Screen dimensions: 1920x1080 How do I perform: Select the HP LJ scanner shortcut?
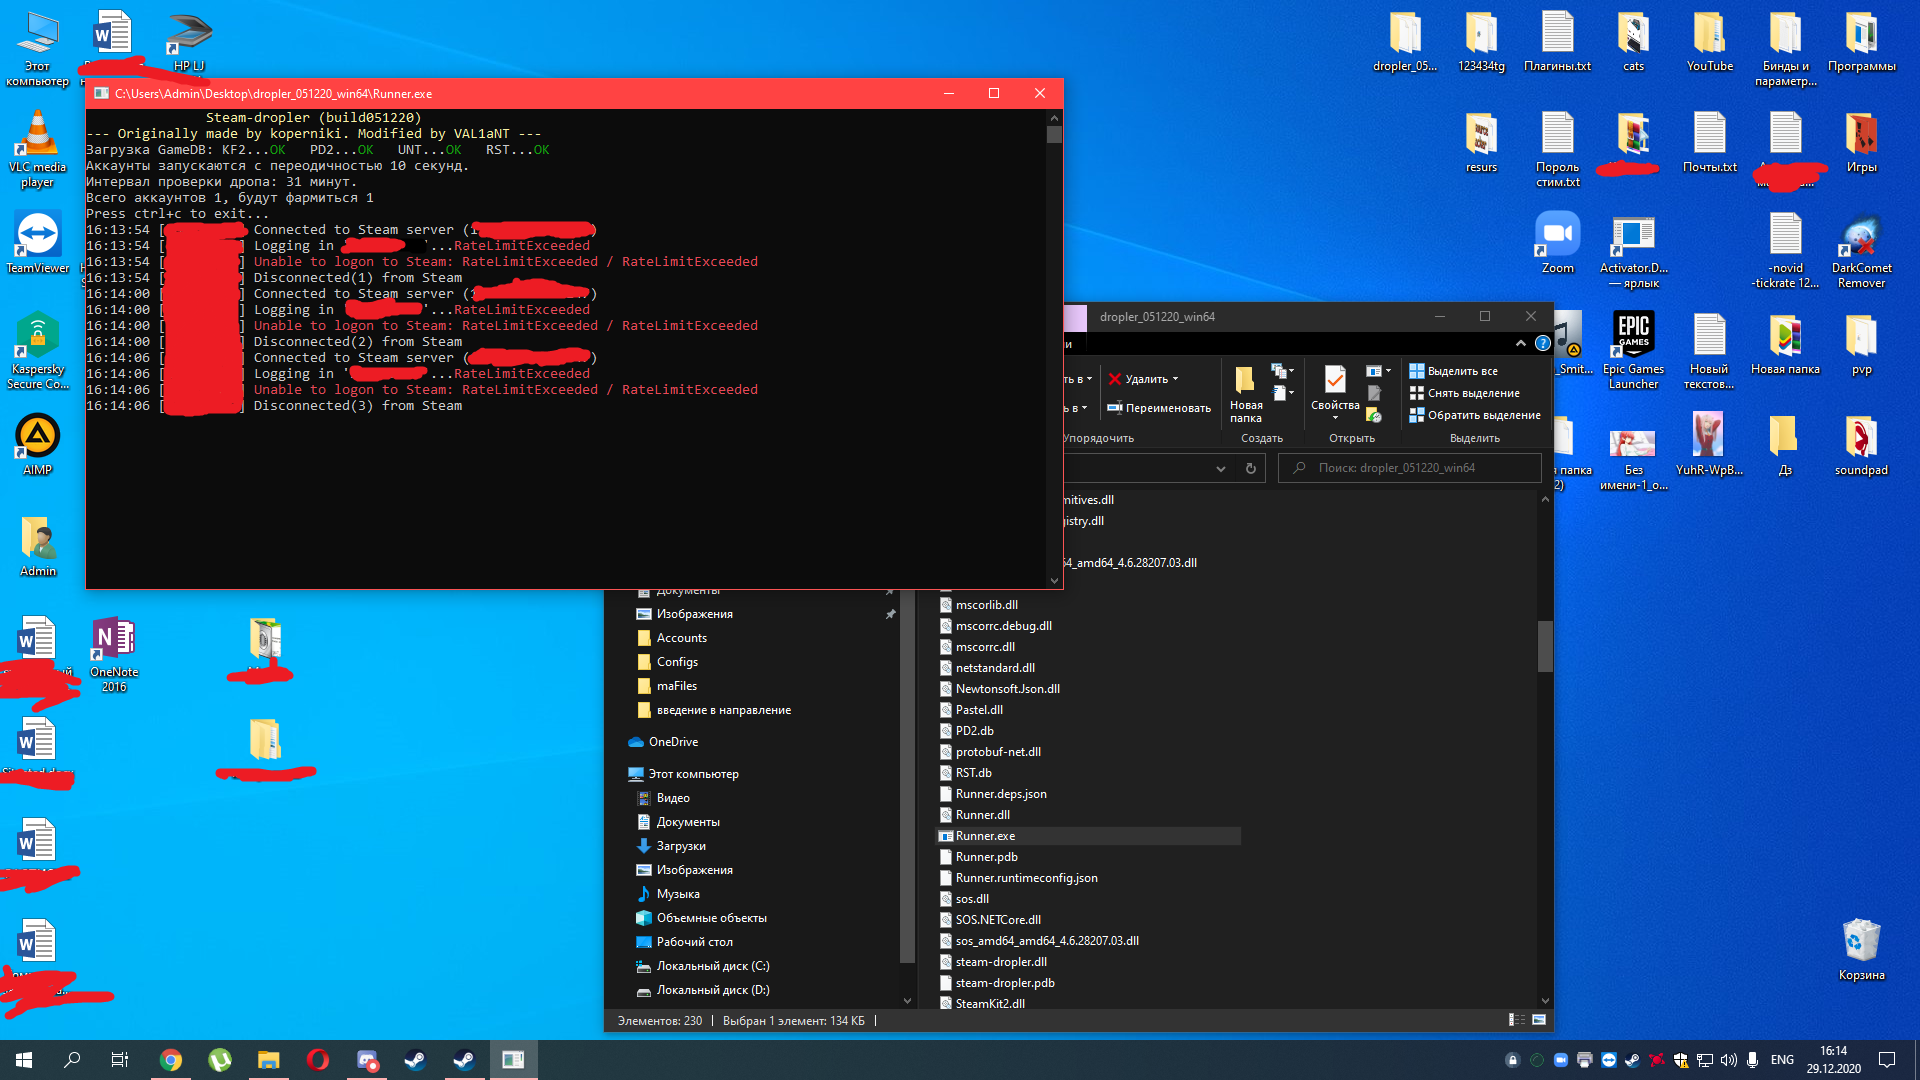[x=189, y=40]
